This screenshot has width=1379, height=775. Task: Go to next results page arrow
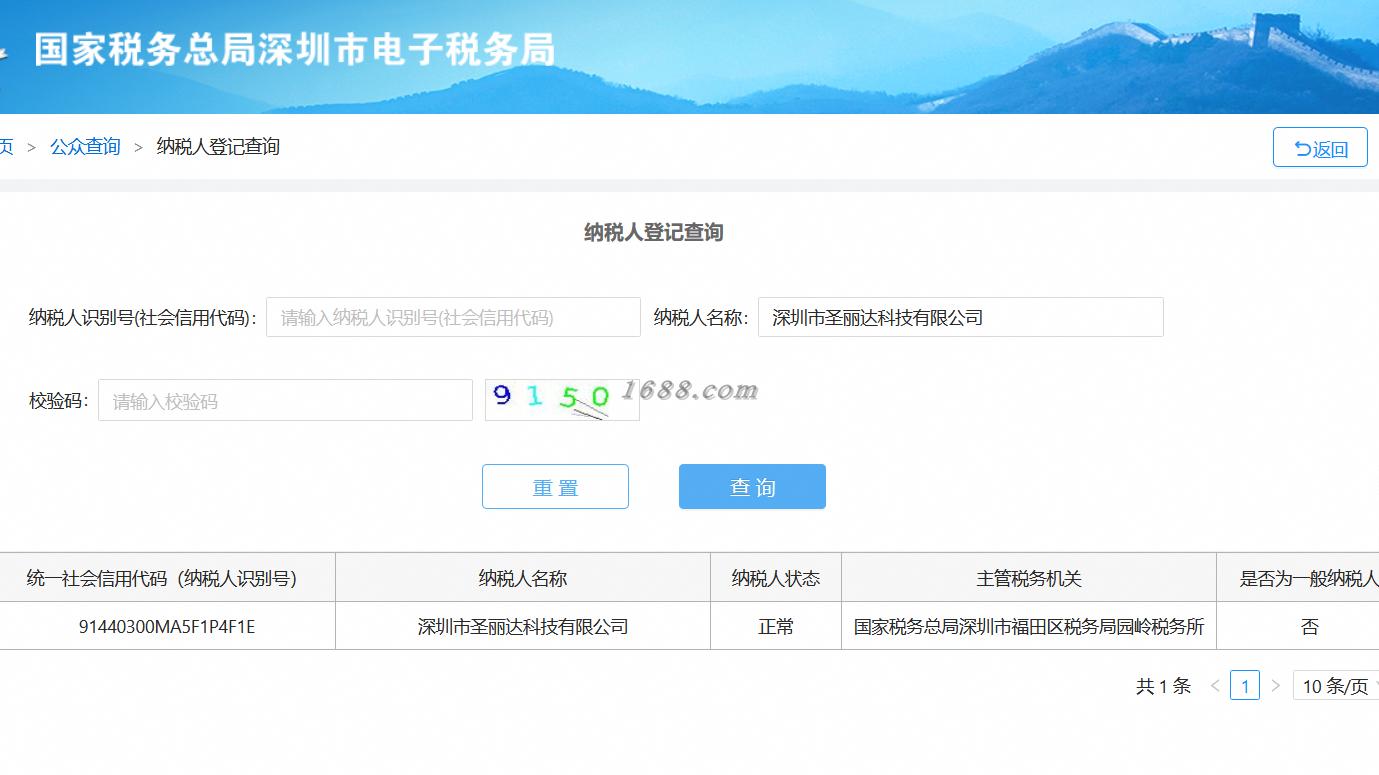(1275, 686)
